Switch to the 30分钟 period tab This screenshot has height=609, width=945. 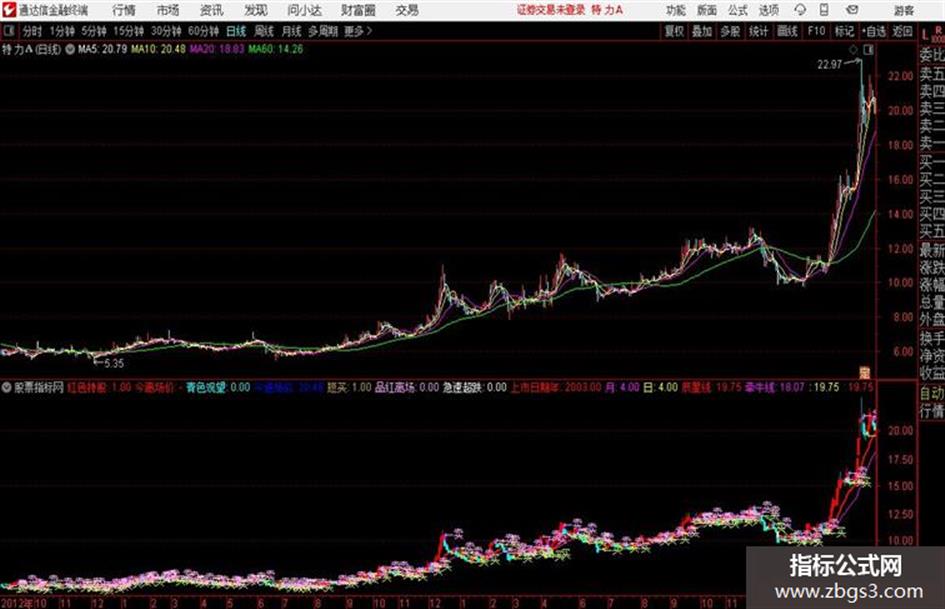point(166,31)
